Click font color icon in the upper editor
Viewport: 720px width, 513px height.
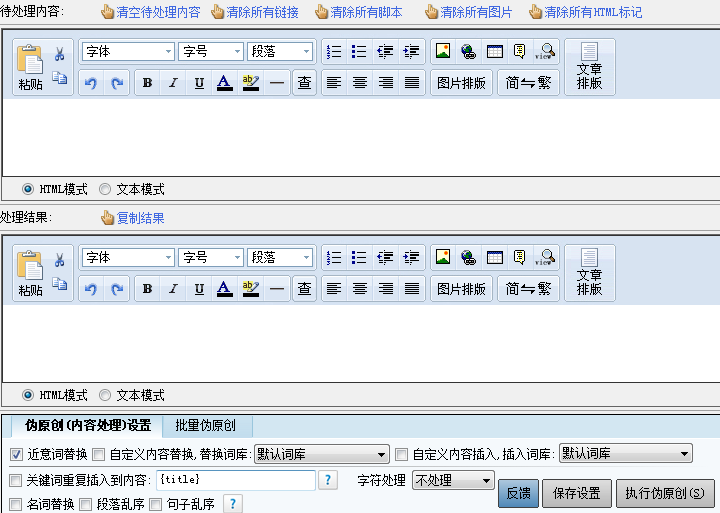coord(225,83)
